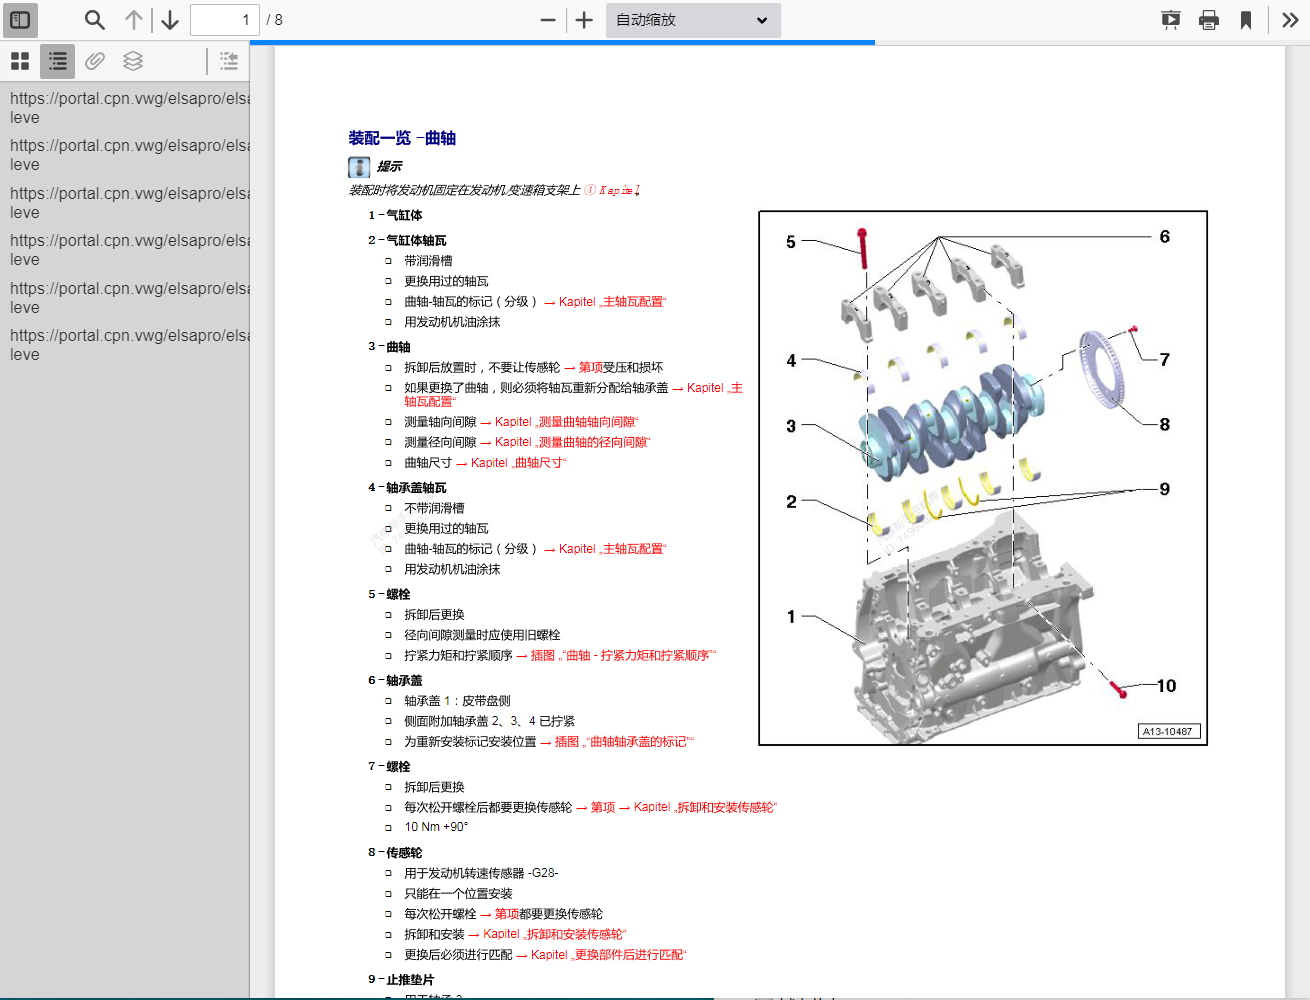Toggle the sidebar panel button
Screen dimensions: 1310x1000
[x=20, y=20]
